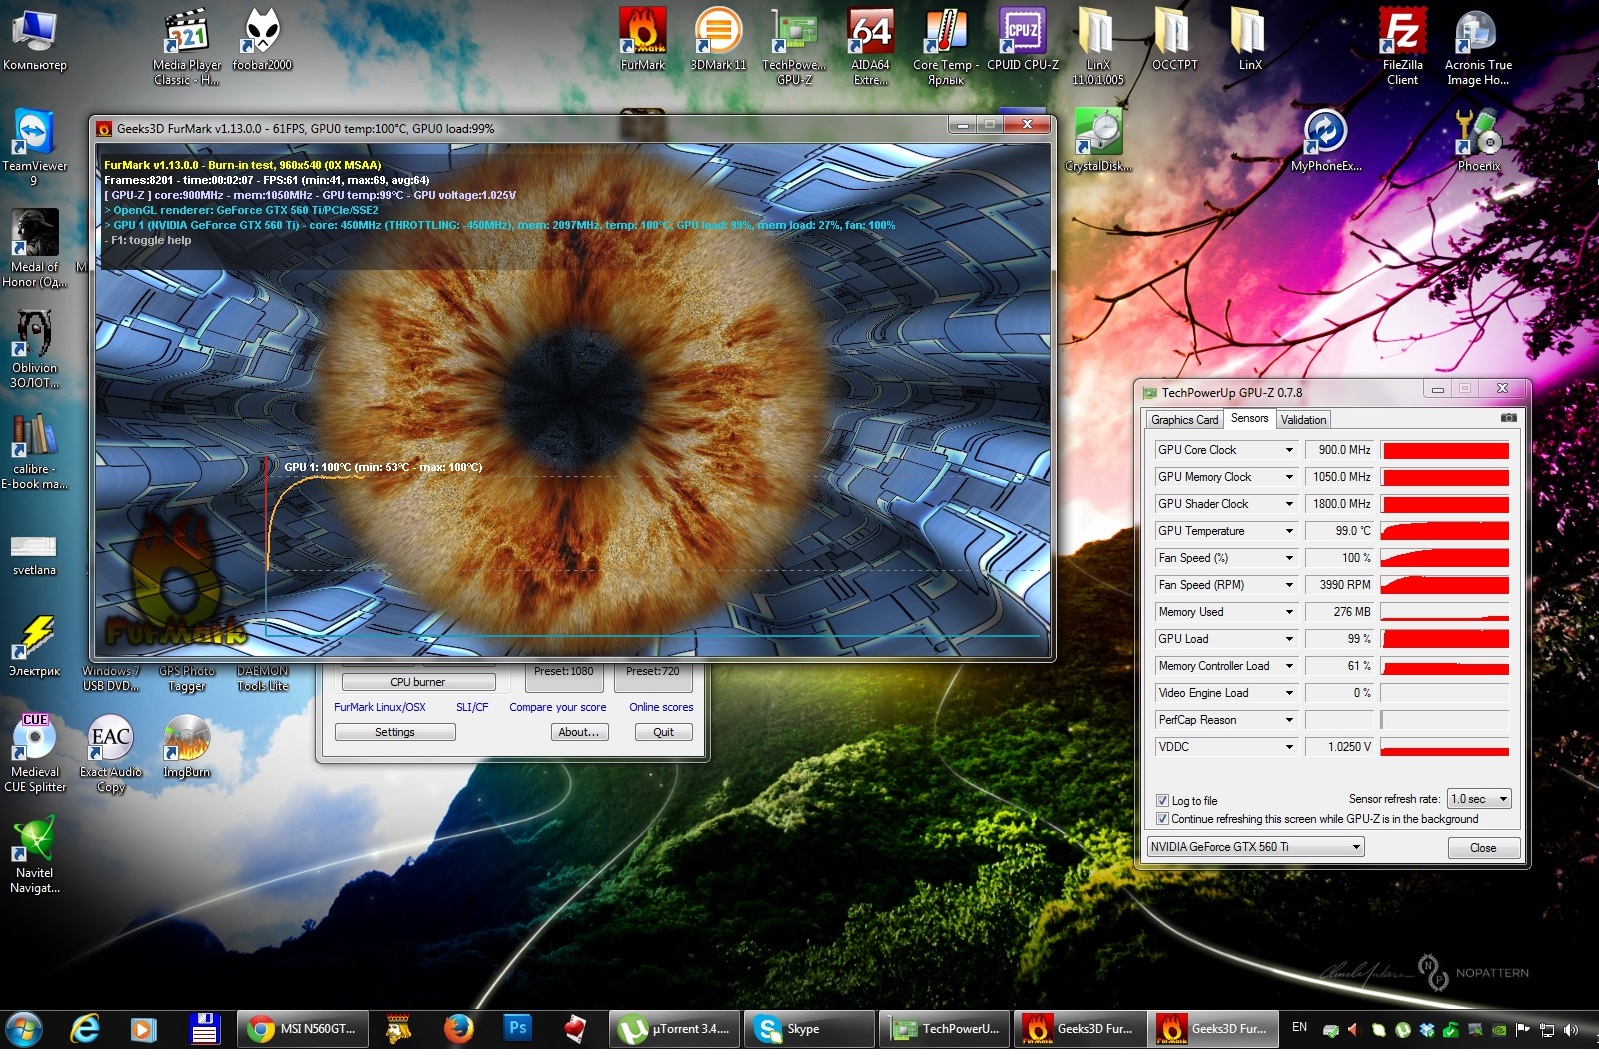Switch to Chrome MSI N560GT taskbar window
The image size is (1599, 1055).
[x=303, y=1028]
